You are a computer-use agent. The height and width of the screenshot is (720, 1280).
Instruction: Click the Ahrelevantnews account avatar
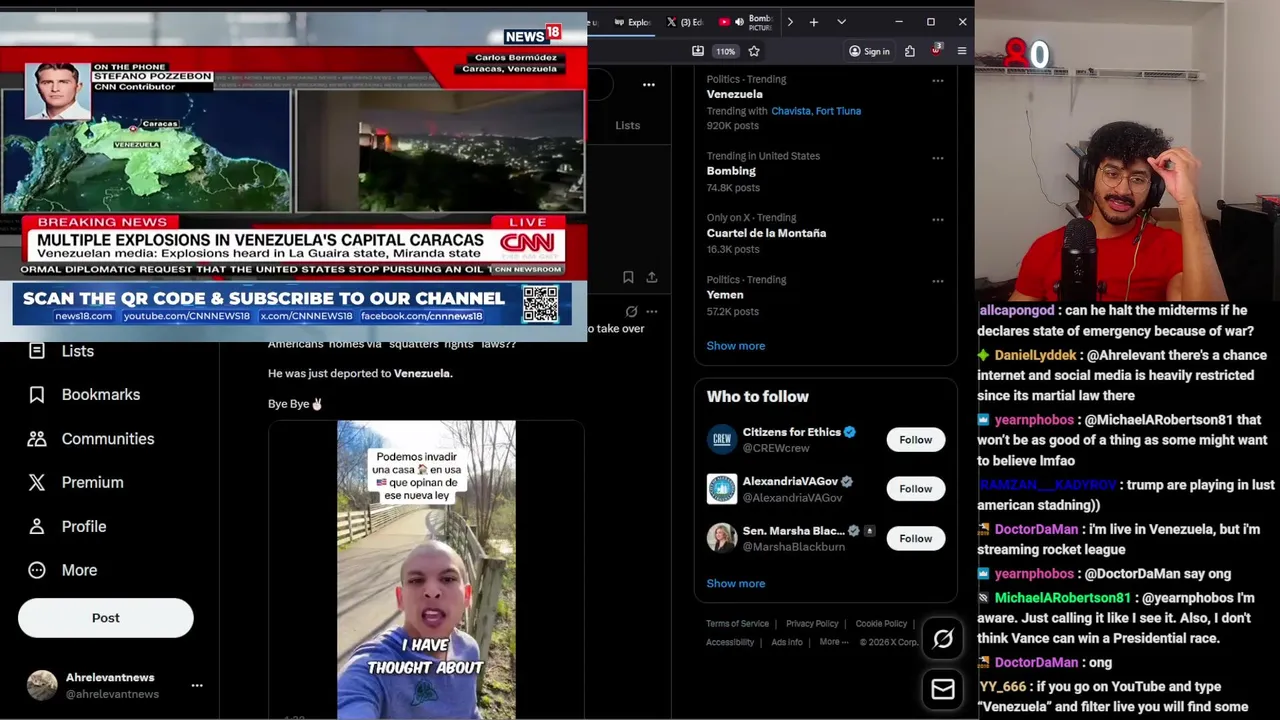click(x=42, y=686)
